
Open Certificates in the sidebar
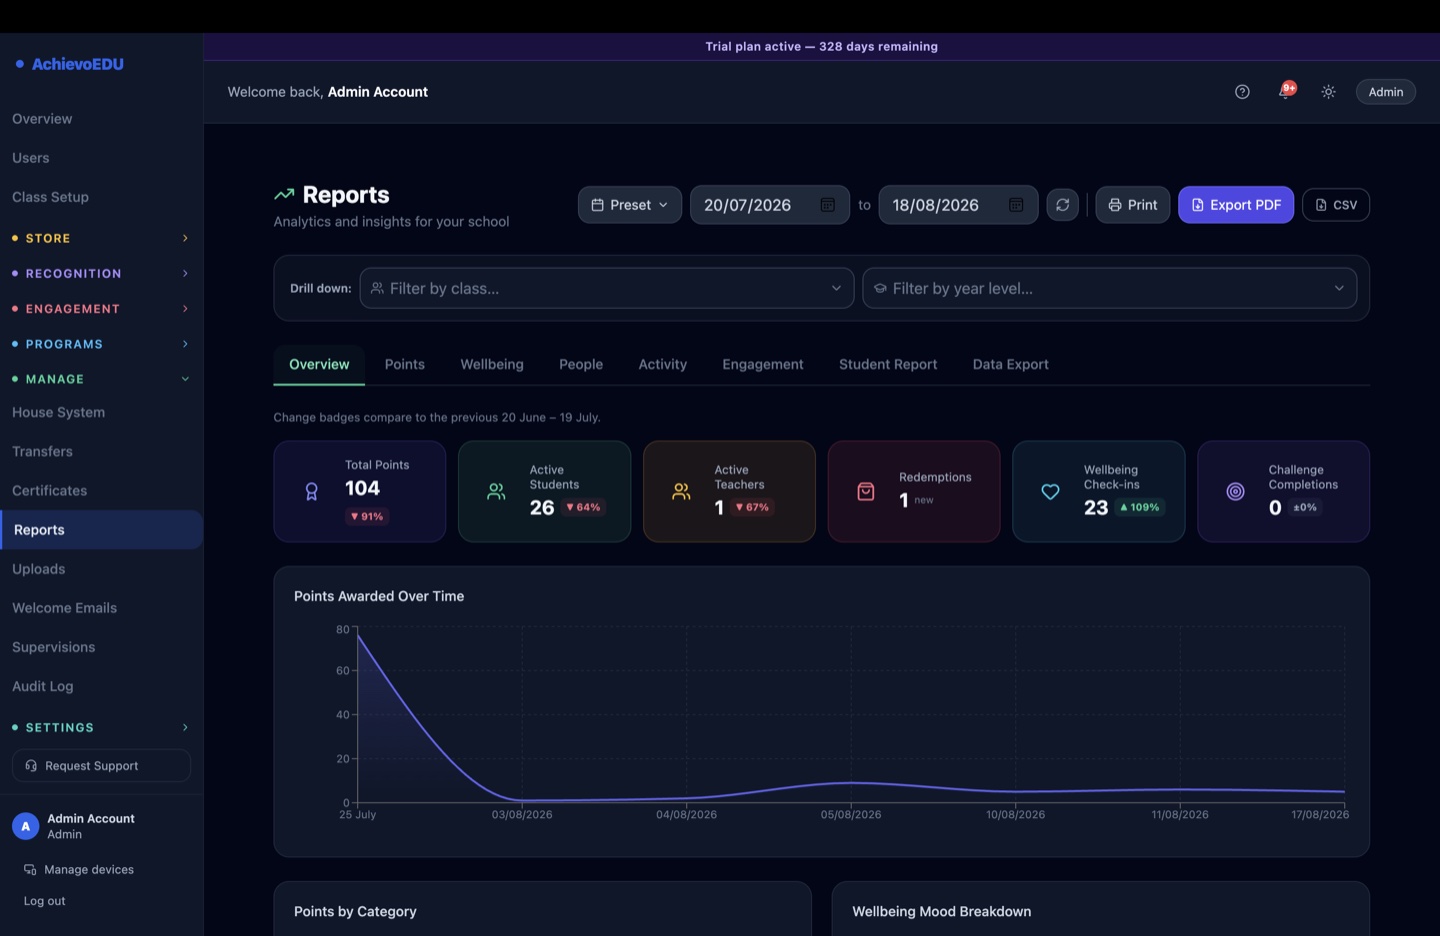pyautogui.click(x=50, y=490)
